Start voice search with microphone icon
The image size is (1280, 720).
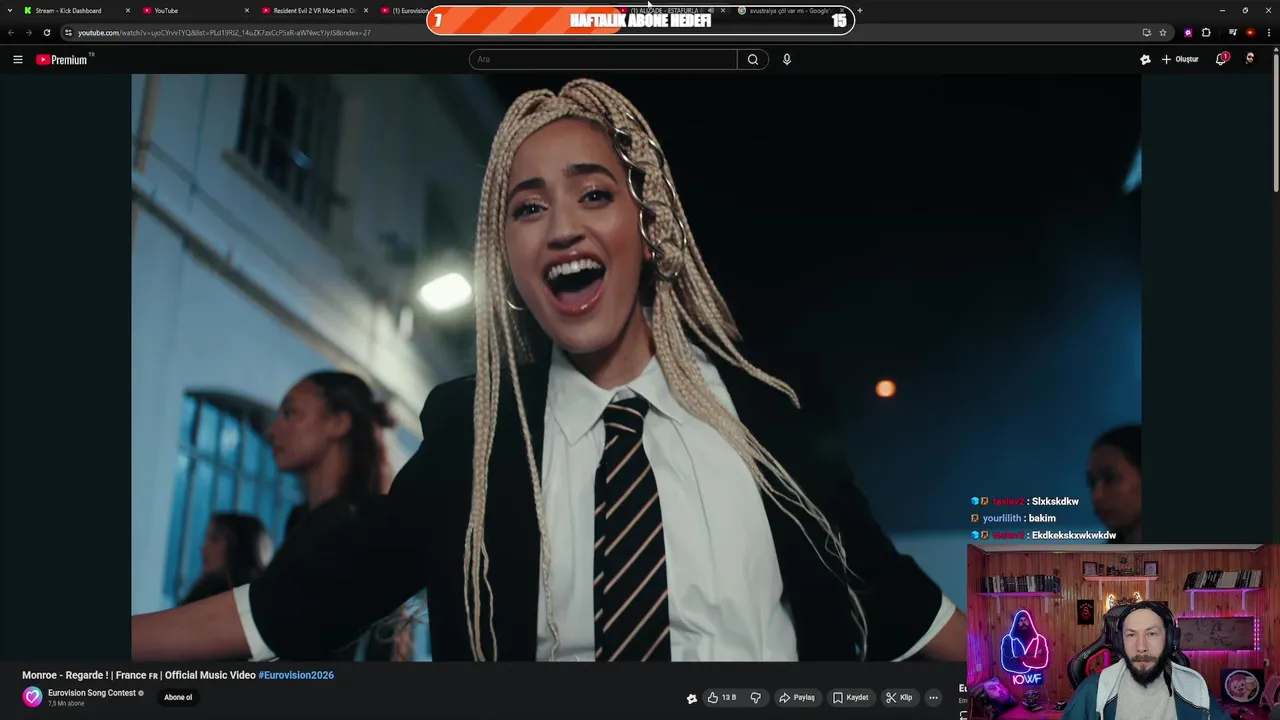tap(787, 59)
